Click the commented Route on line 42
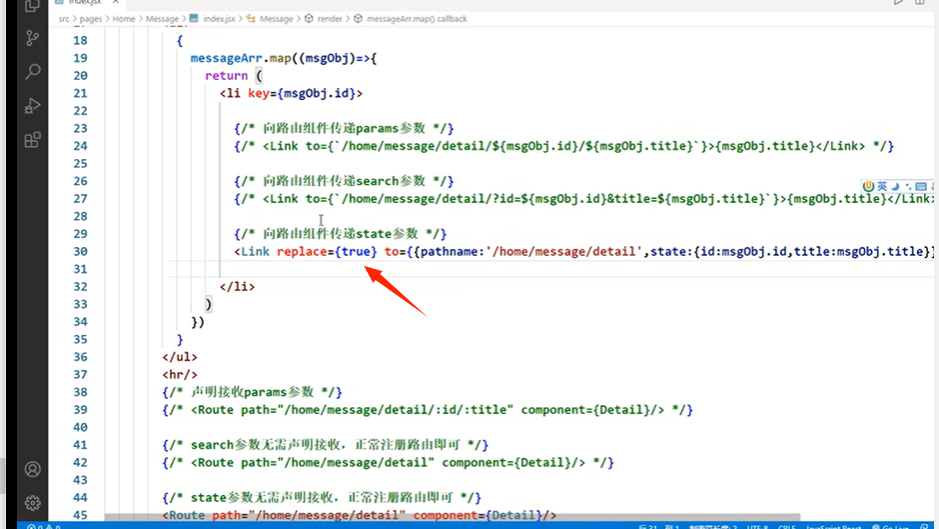This screenshot has width=939, height=529. pos(388,462)
